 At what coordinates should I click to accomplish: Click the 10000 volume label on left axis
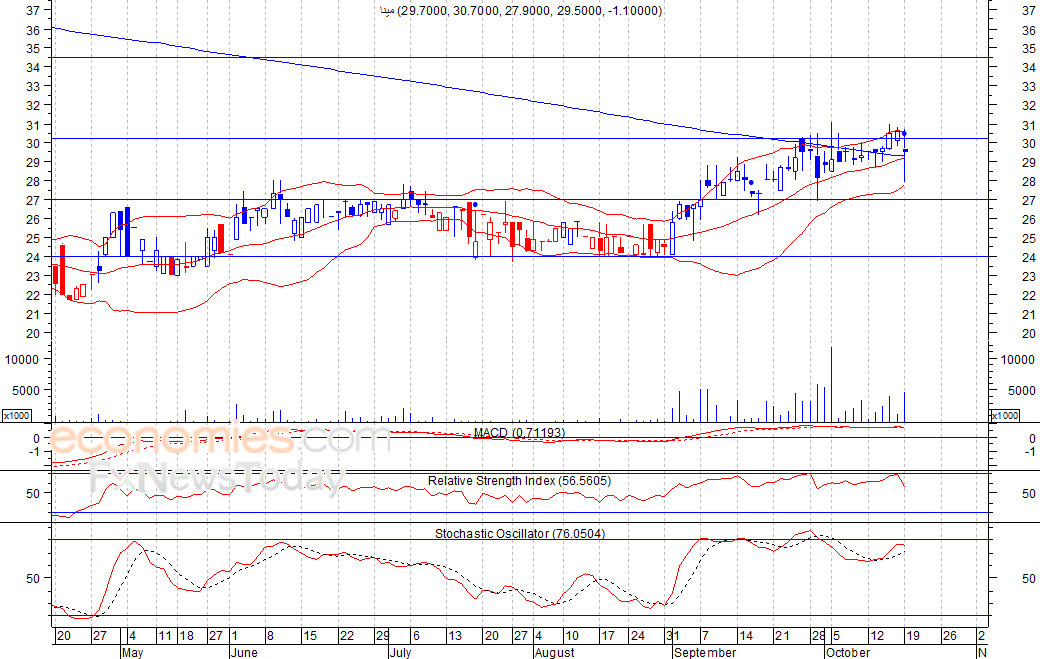pos(21,359)
